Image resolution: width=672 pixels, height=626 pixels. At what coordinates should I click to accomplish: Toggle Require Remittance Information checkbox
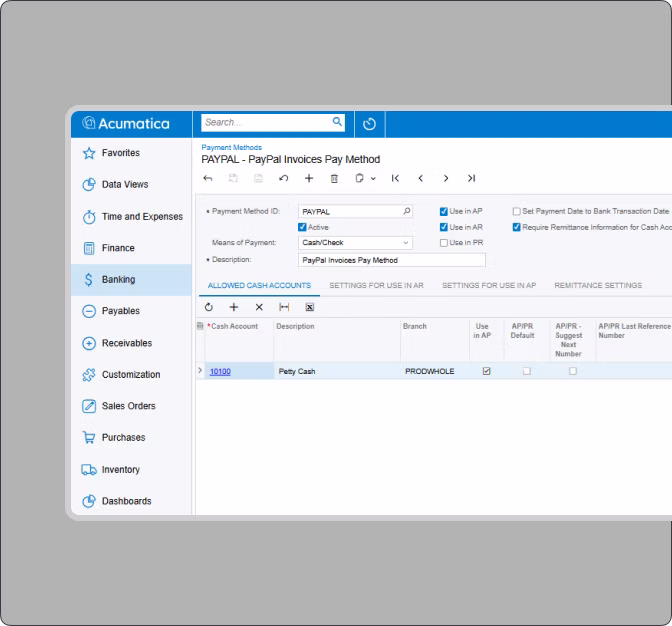coord(516,227)
